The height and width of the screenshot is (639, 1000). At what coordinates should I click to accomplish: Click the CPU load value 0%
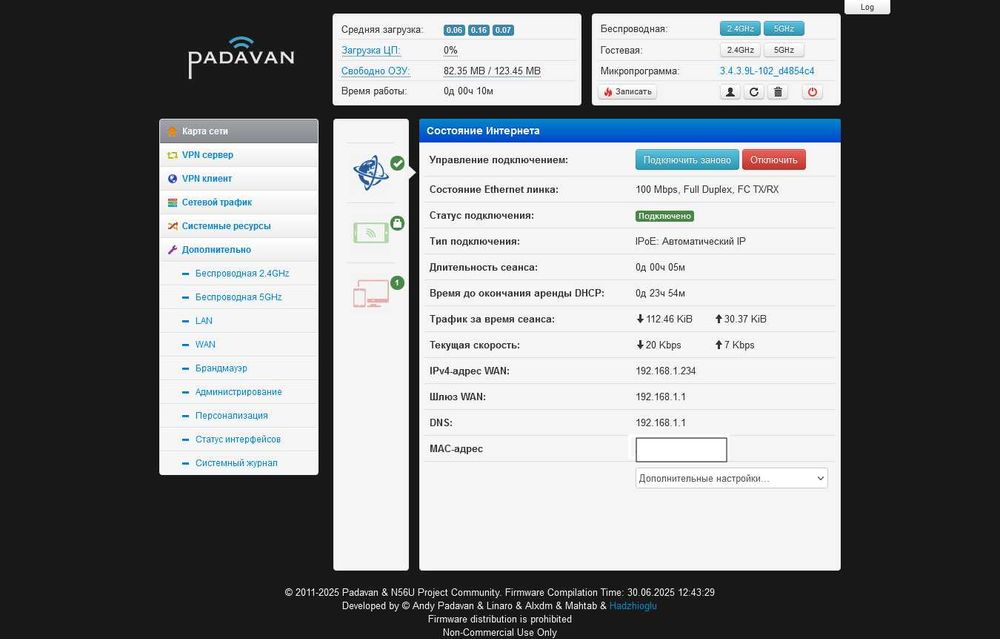450,50
